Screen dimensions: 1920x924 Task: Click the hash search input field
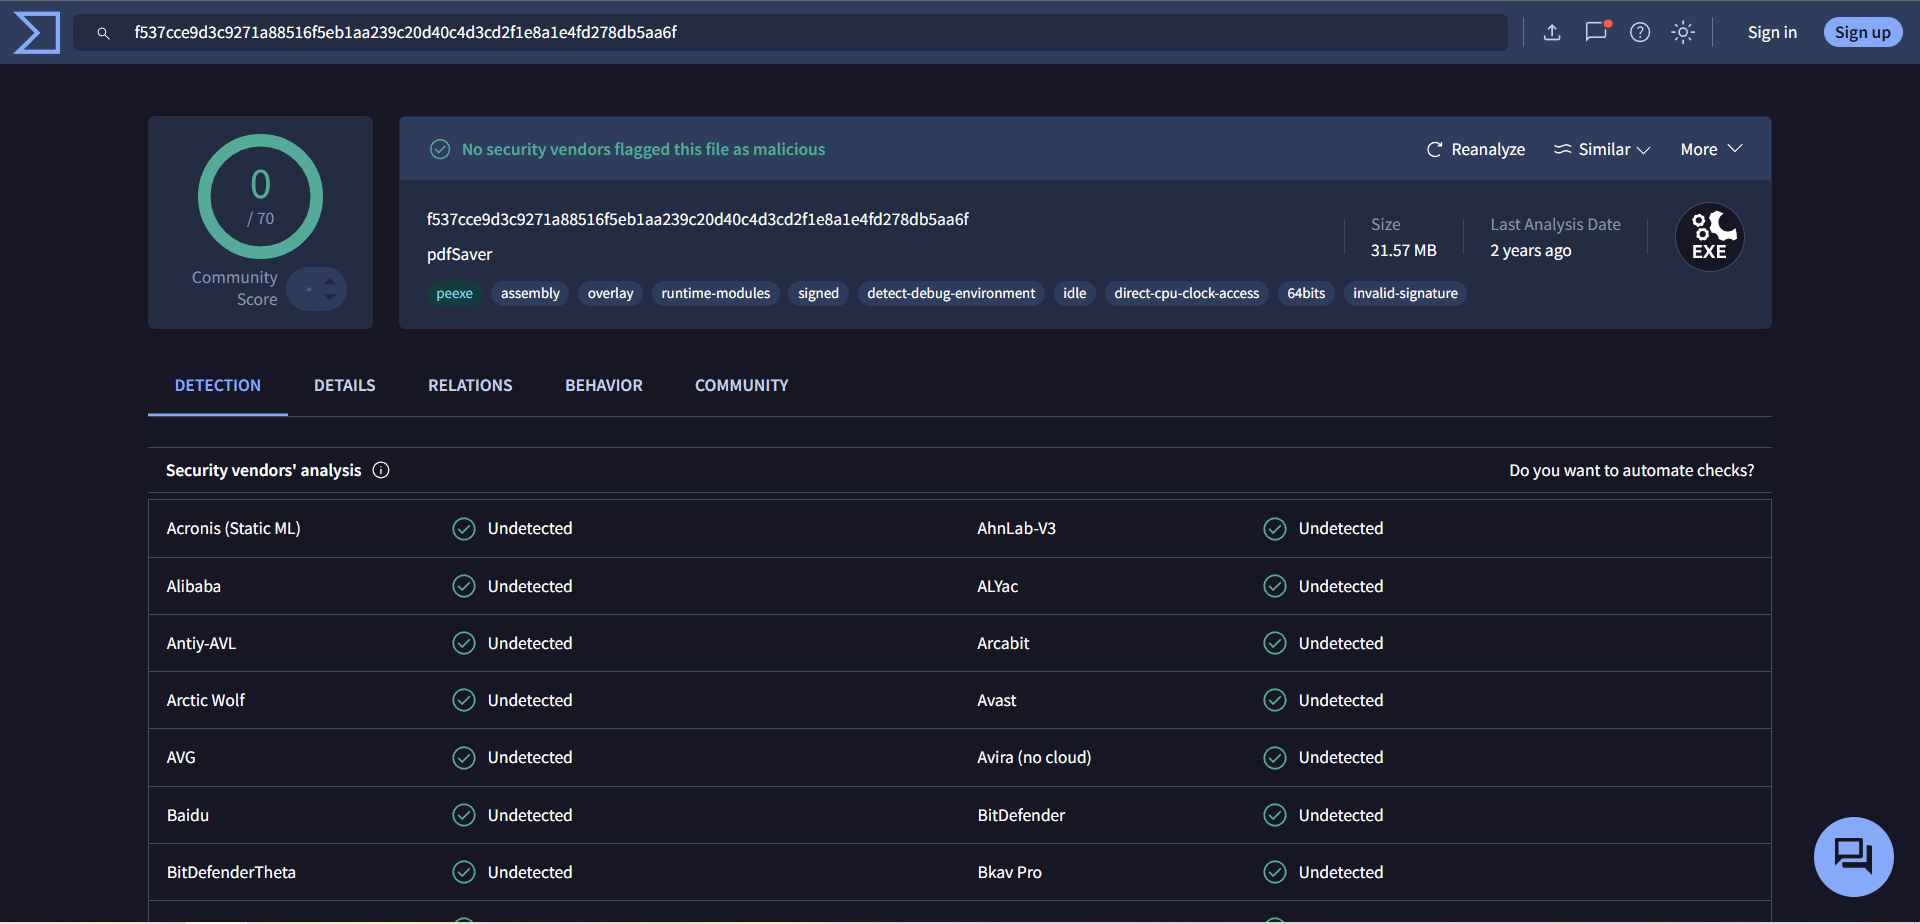pyautogui.click(x=800, y=33)
